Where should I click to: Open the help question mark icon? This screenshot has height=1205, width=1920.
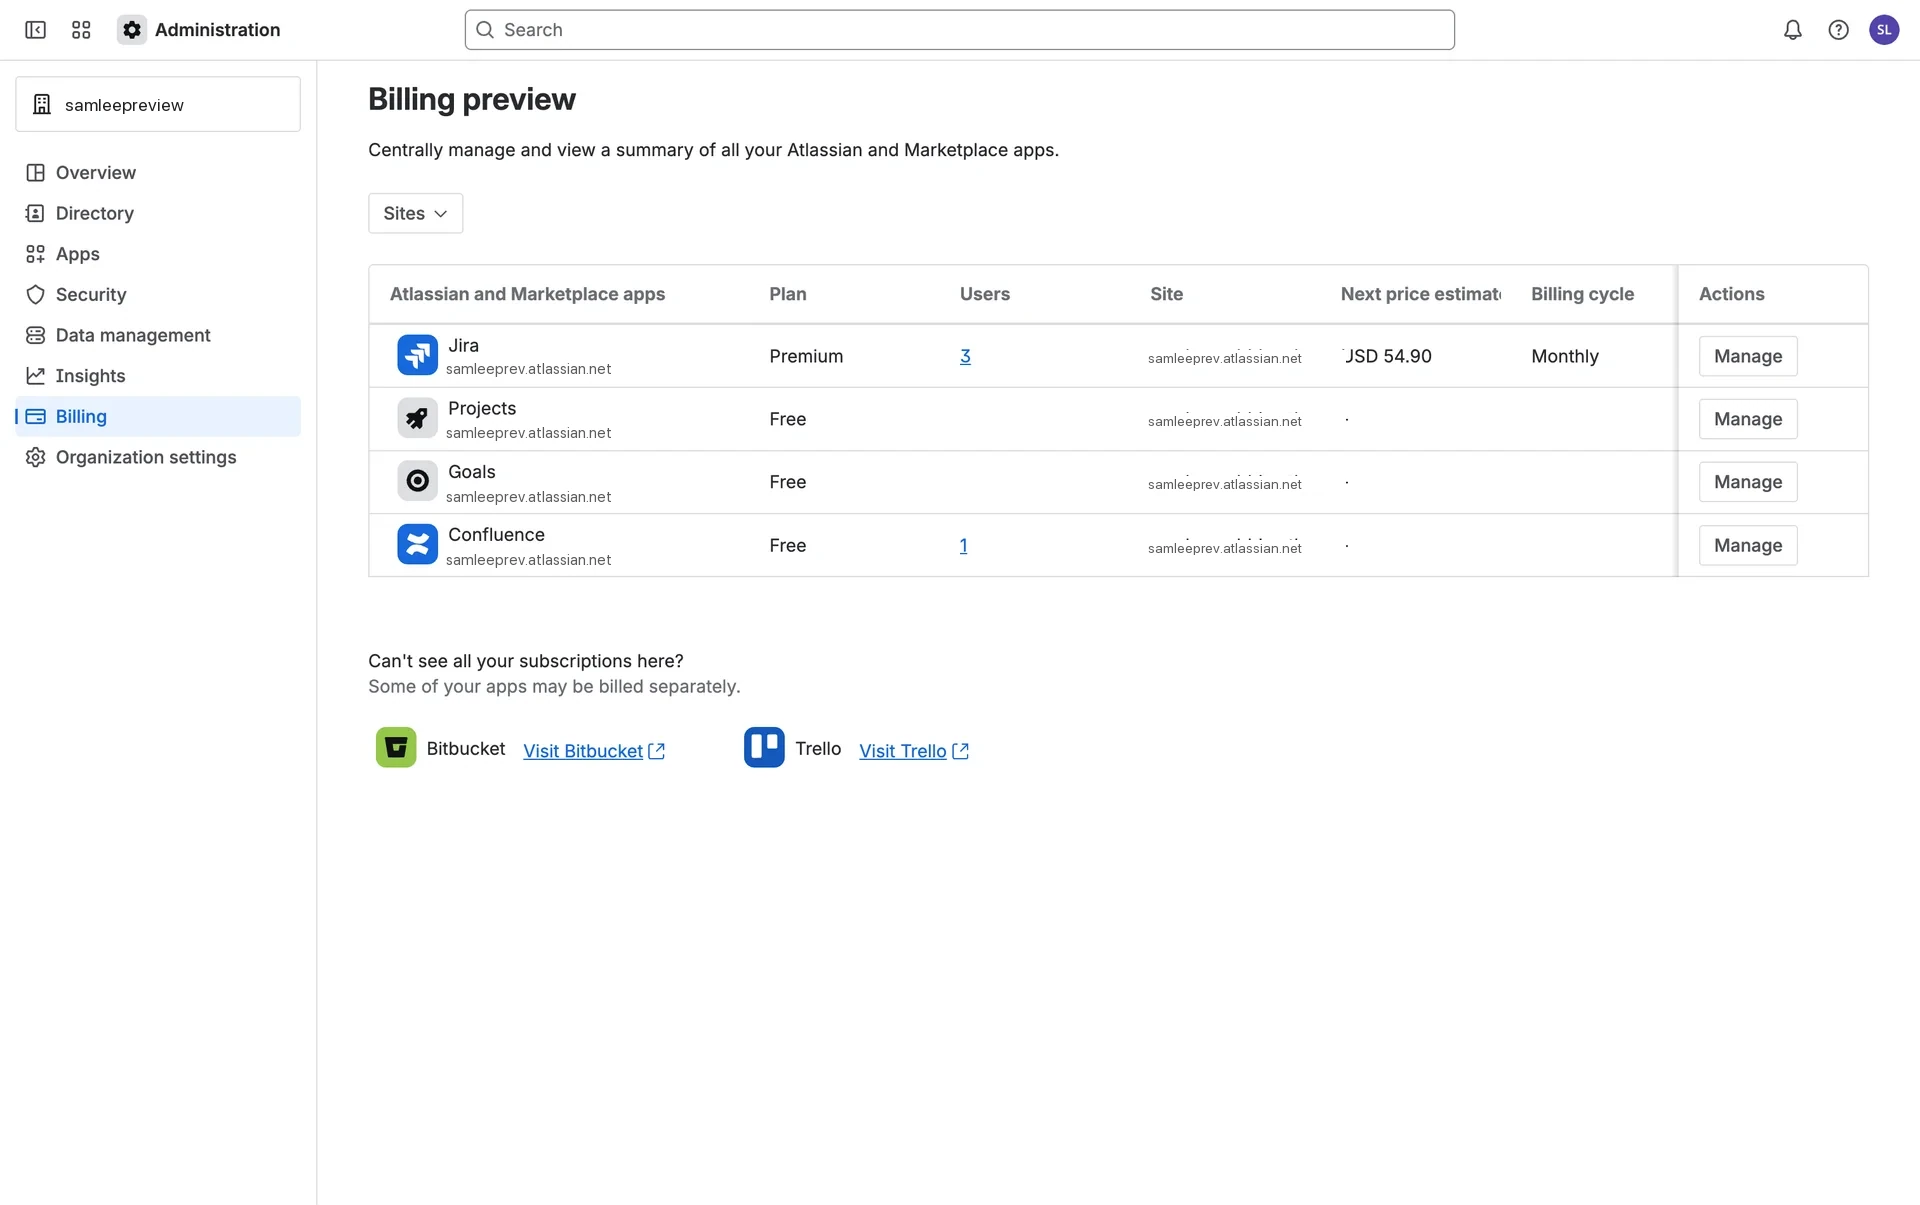tap(1838, 30)
